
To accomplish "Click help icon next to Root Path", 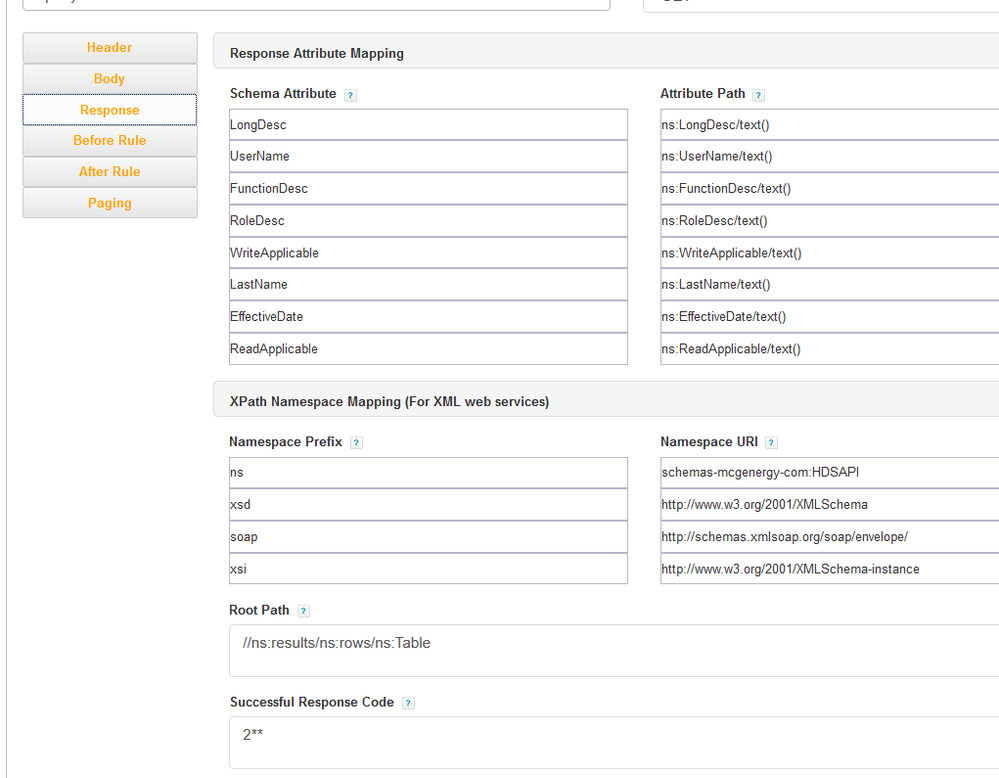I will point(303,611).
